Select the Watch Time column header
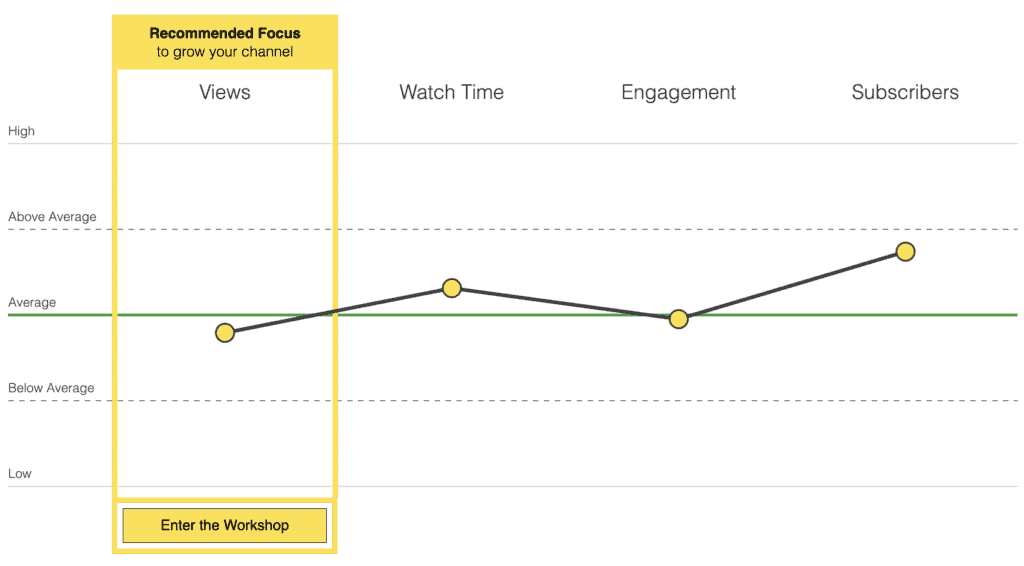Image resolution: width=1024 pixels, height=566 pixels. coord(451,92)
